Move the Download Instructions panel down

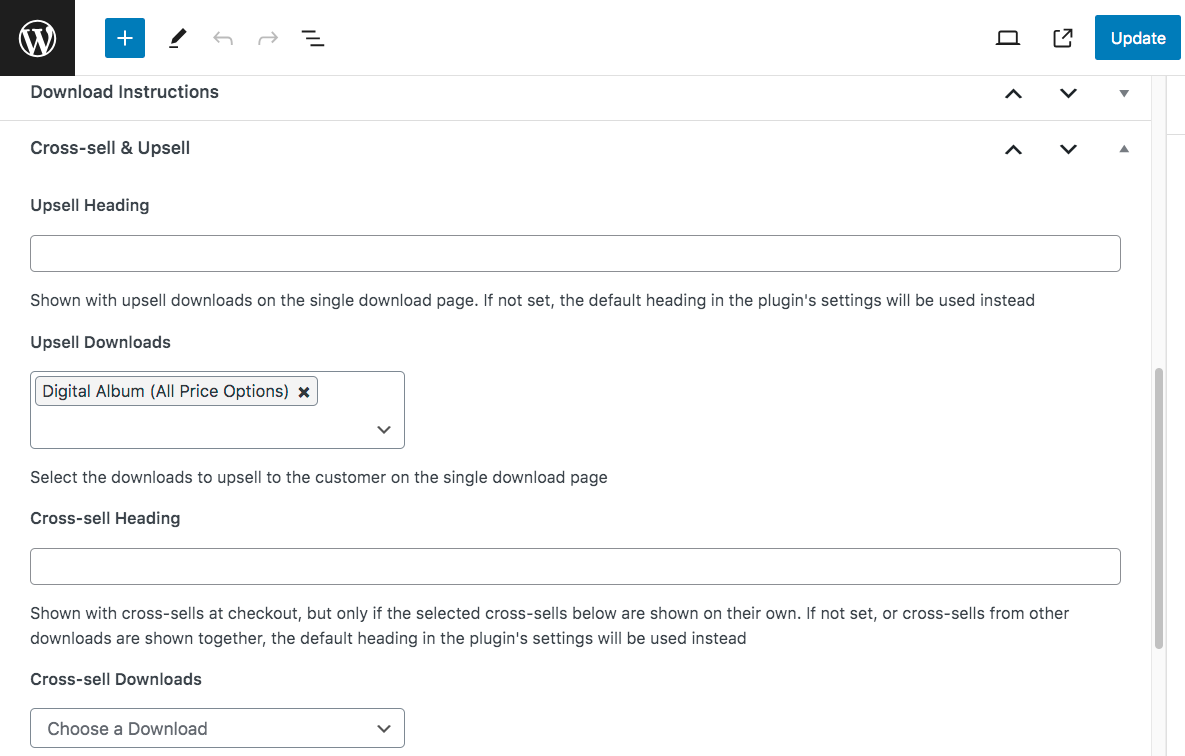[x=1067, y=92]
